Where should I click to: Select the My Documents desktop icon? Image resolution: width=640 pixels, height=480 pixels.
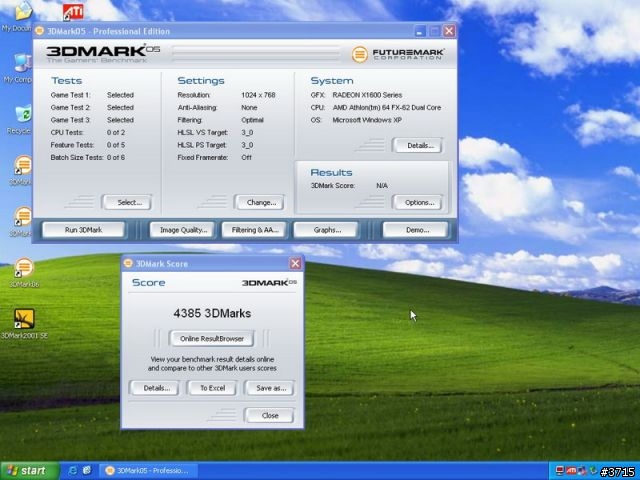click(17, 16)
